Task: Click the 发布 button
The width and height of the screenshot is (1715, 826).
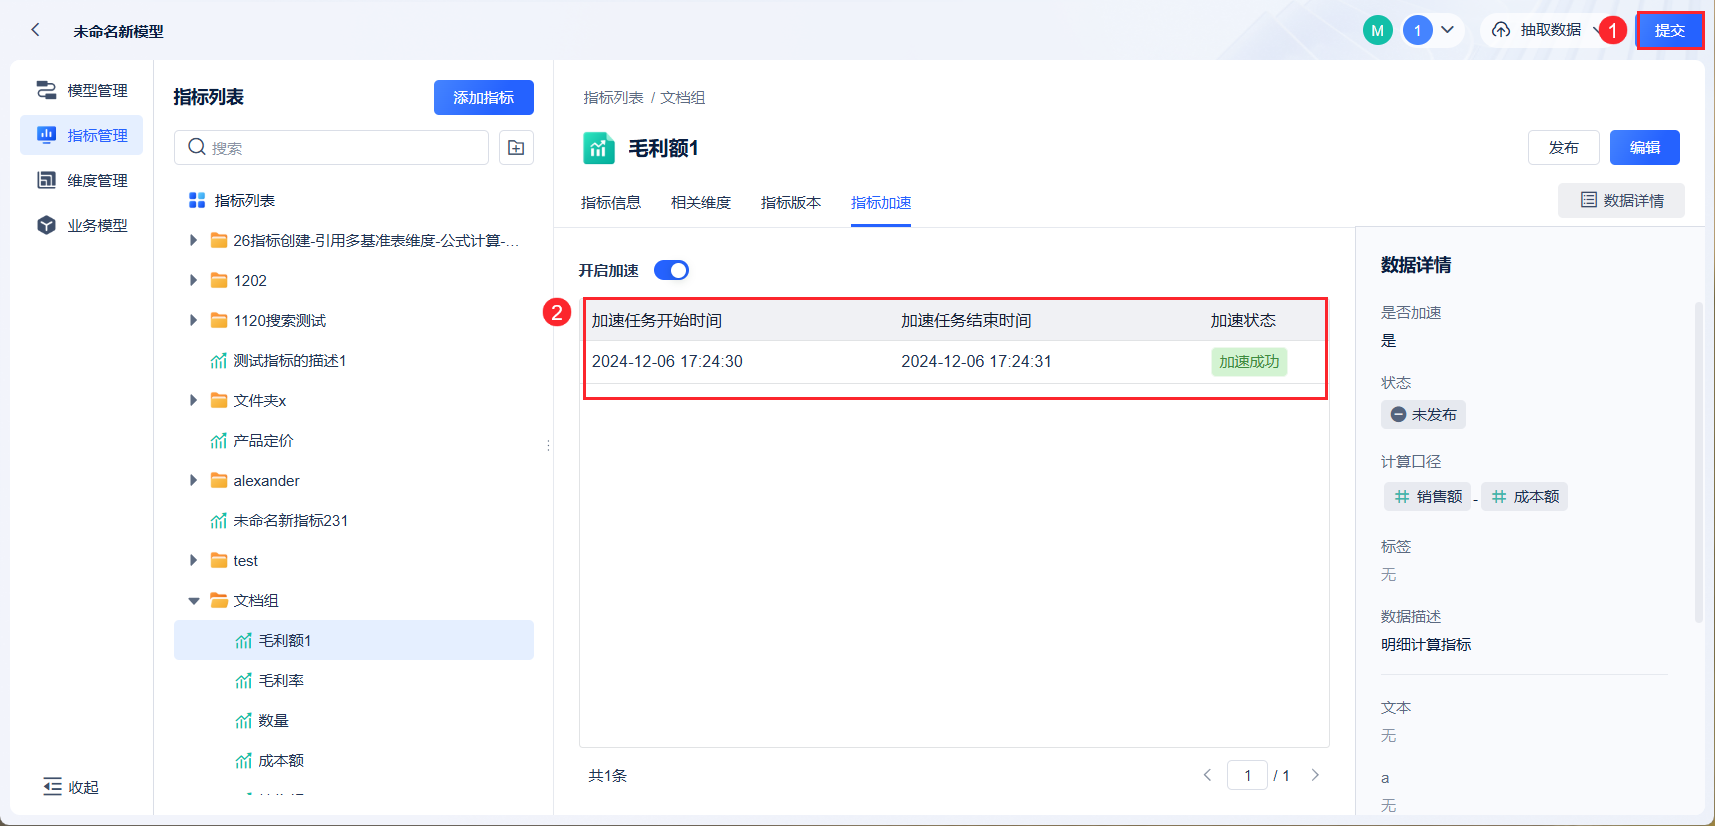Action: (x=1564, y=147)
